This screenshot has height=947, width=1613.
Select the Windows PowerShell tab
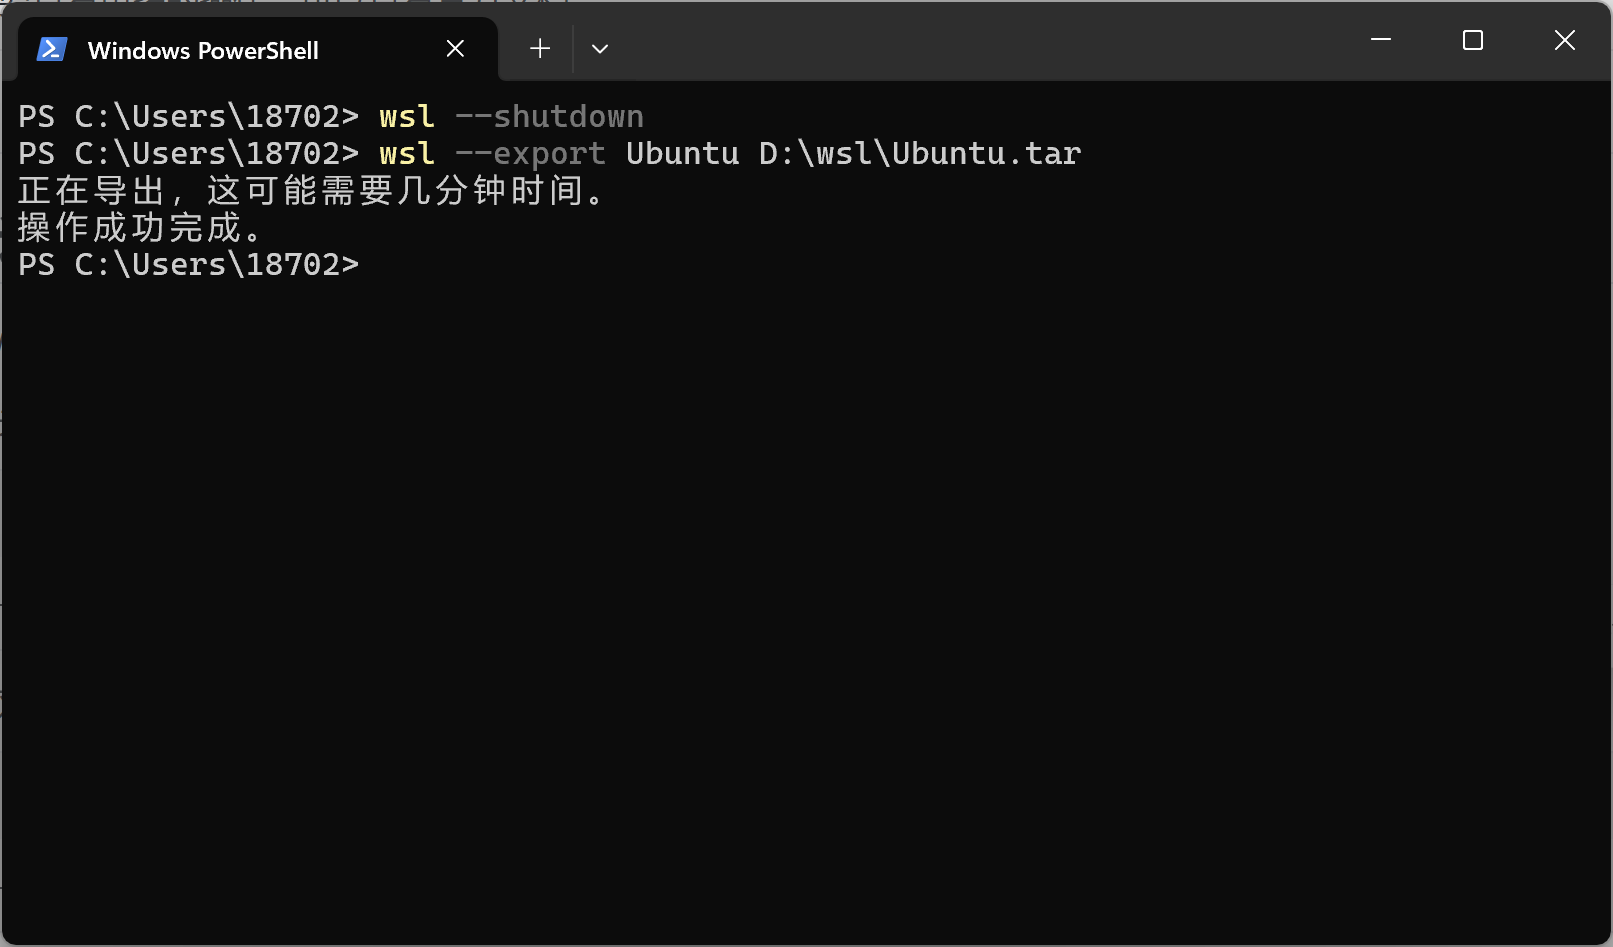(x=203, y=51)
